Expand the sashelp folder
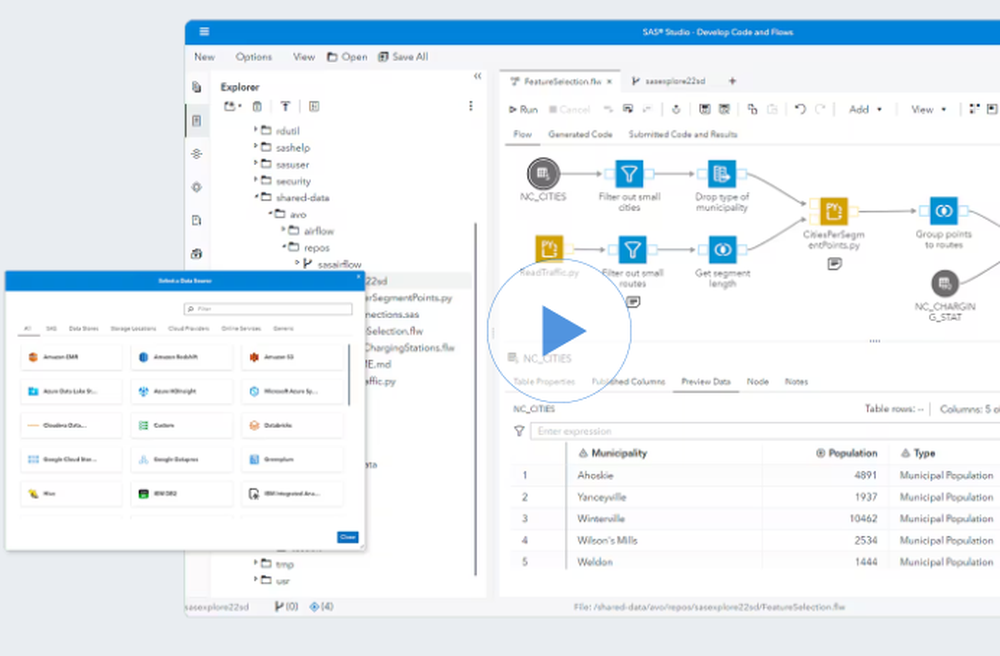This screenshot has width=1000, height=656. tap(256, 146)
